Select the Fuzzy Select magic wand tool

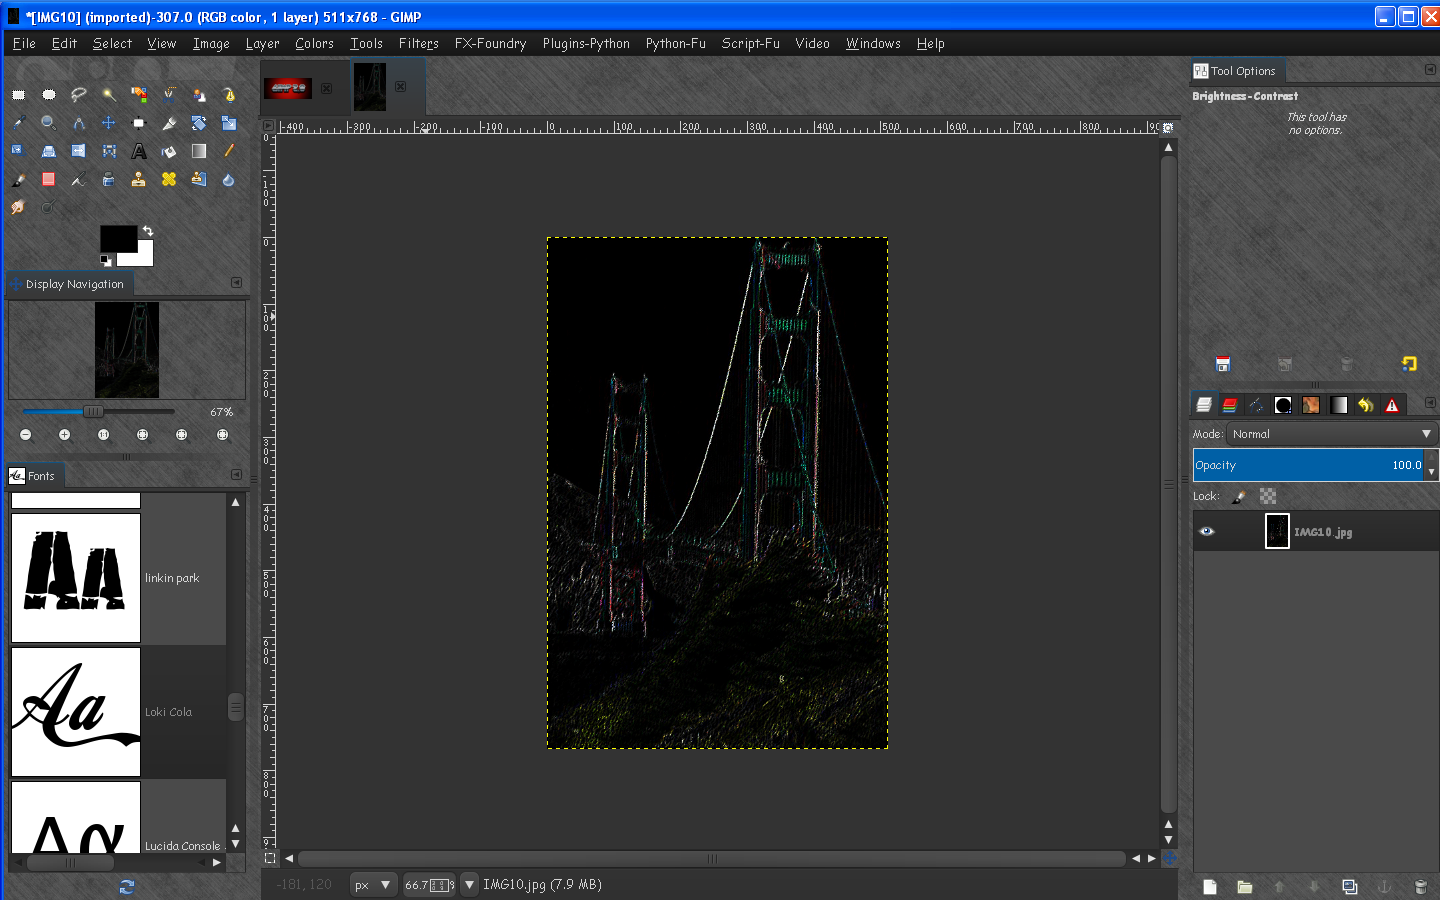click(108, 94)
